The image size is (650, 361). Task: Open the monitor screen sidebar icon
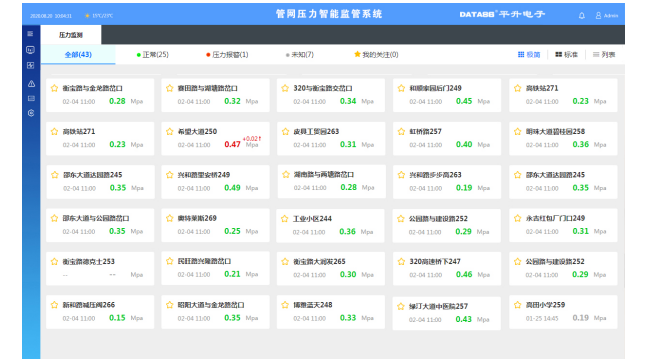click(30, 50)
